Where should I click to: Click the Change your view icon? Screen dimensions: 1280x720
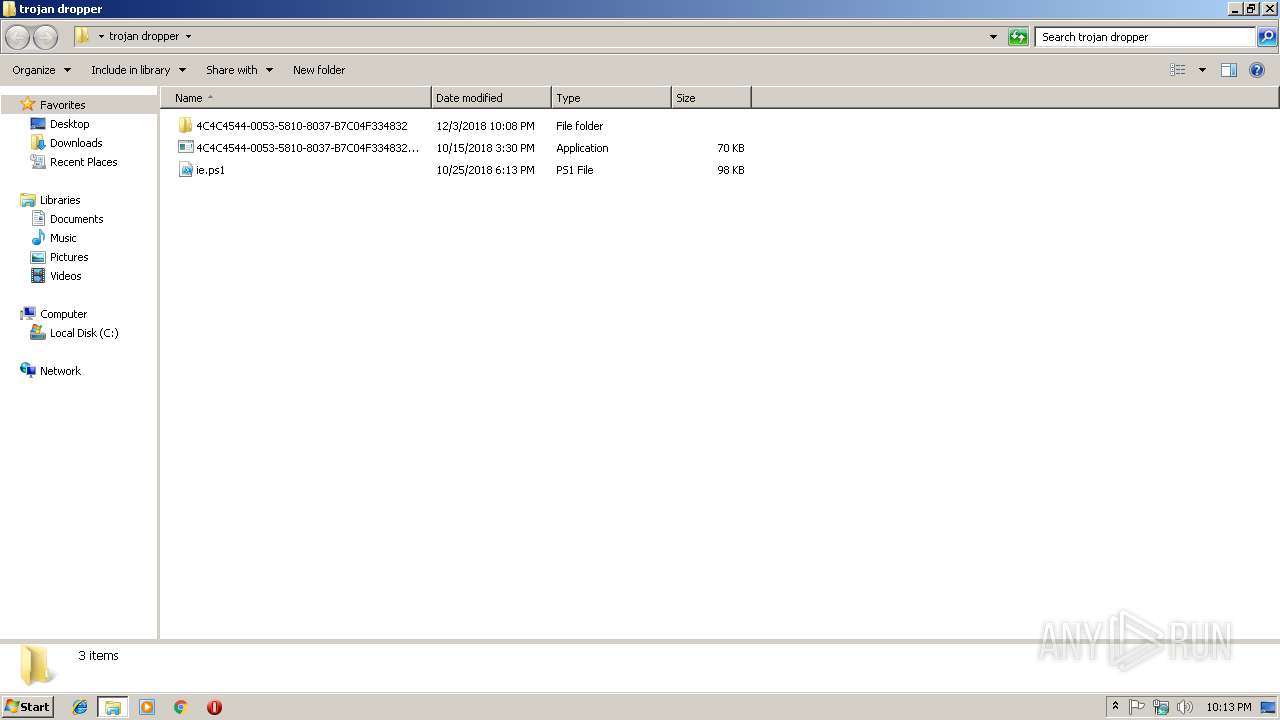click(1178, 70)
